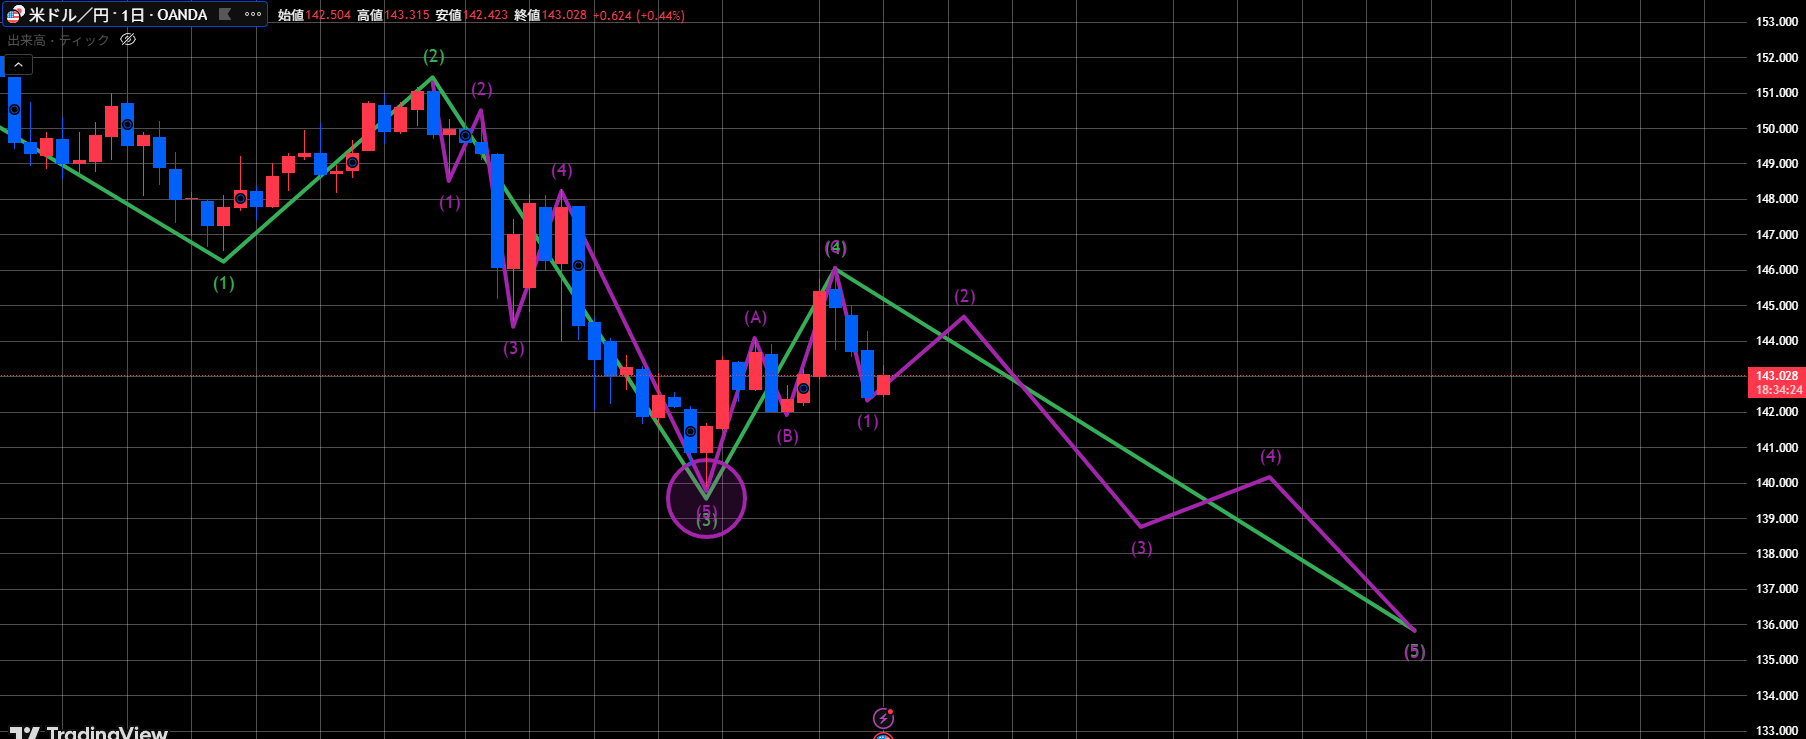Click the event marker on the leftmost candle
Viewport: 1806px width, 739px height.
pyautogui.click(x=14, y=110)
